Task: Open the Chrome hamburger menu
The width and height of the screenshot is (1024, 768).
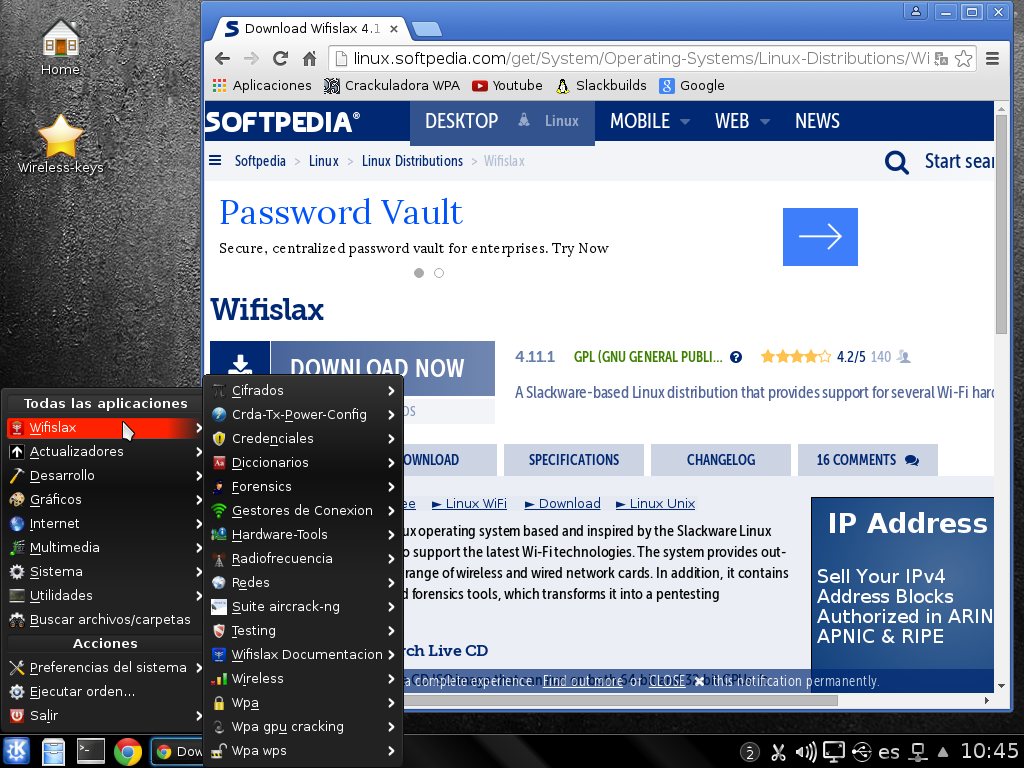Action: tap(993, 59)
